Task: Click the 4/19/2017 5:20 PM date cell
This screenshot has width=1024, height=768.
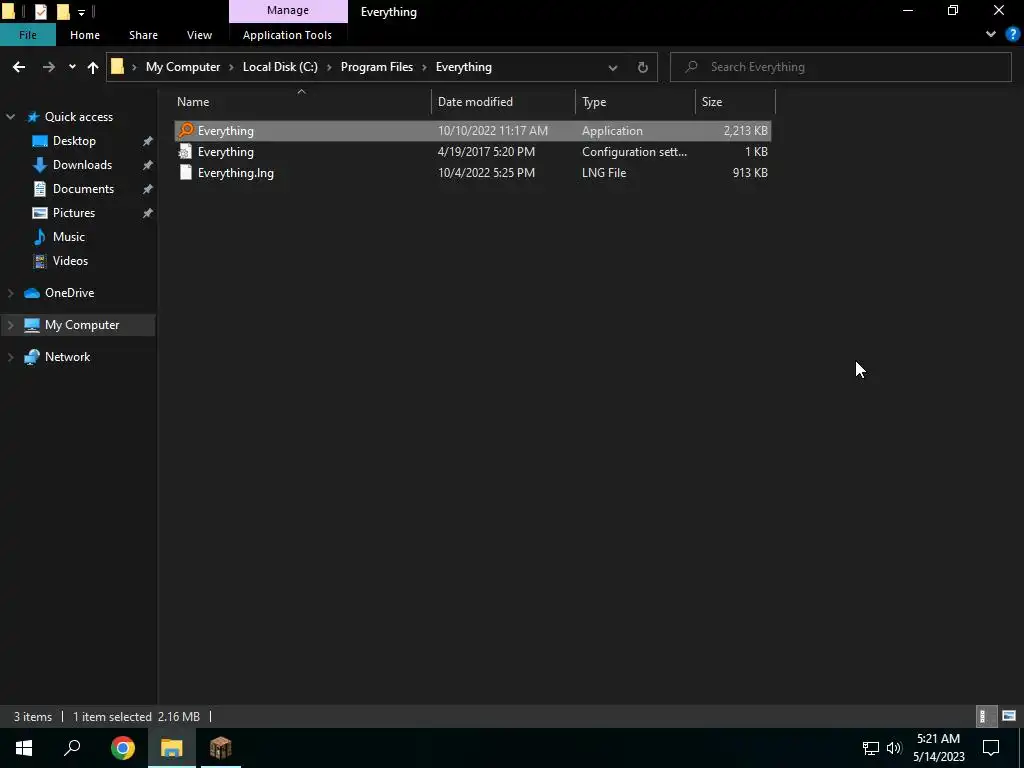Action: tap(487, 152)
